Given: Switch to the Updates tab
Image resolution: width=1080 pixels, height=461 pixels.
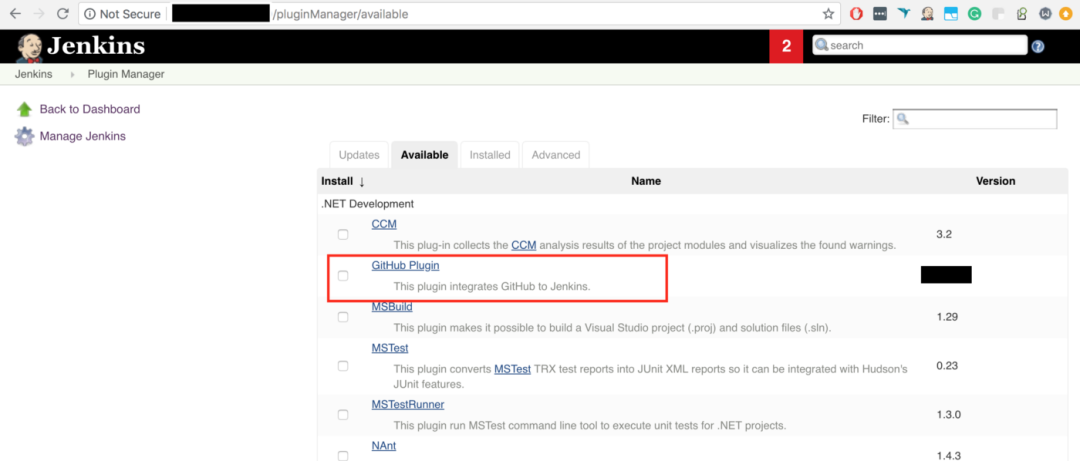Looking at the screenshot, I should click(359, 155).
